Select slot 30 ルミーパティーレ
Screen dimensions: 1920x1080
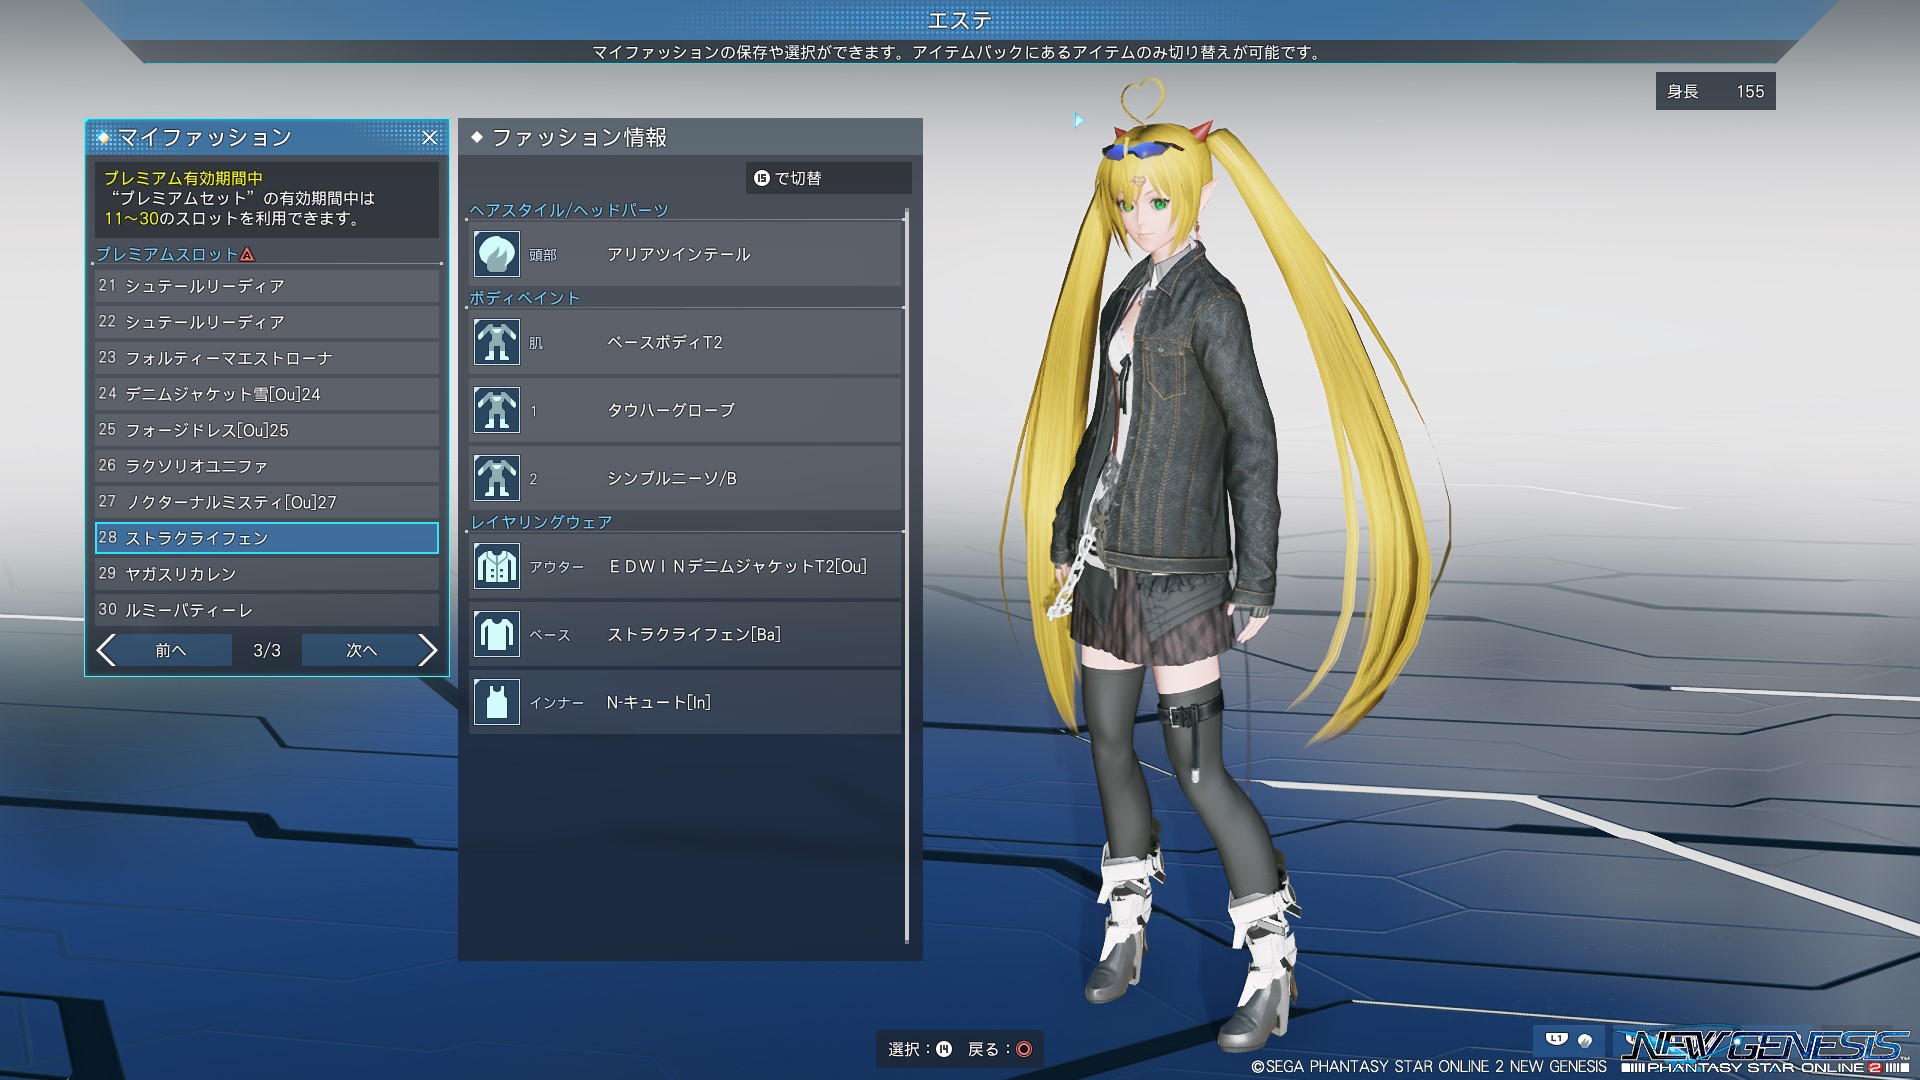(267, 610)
